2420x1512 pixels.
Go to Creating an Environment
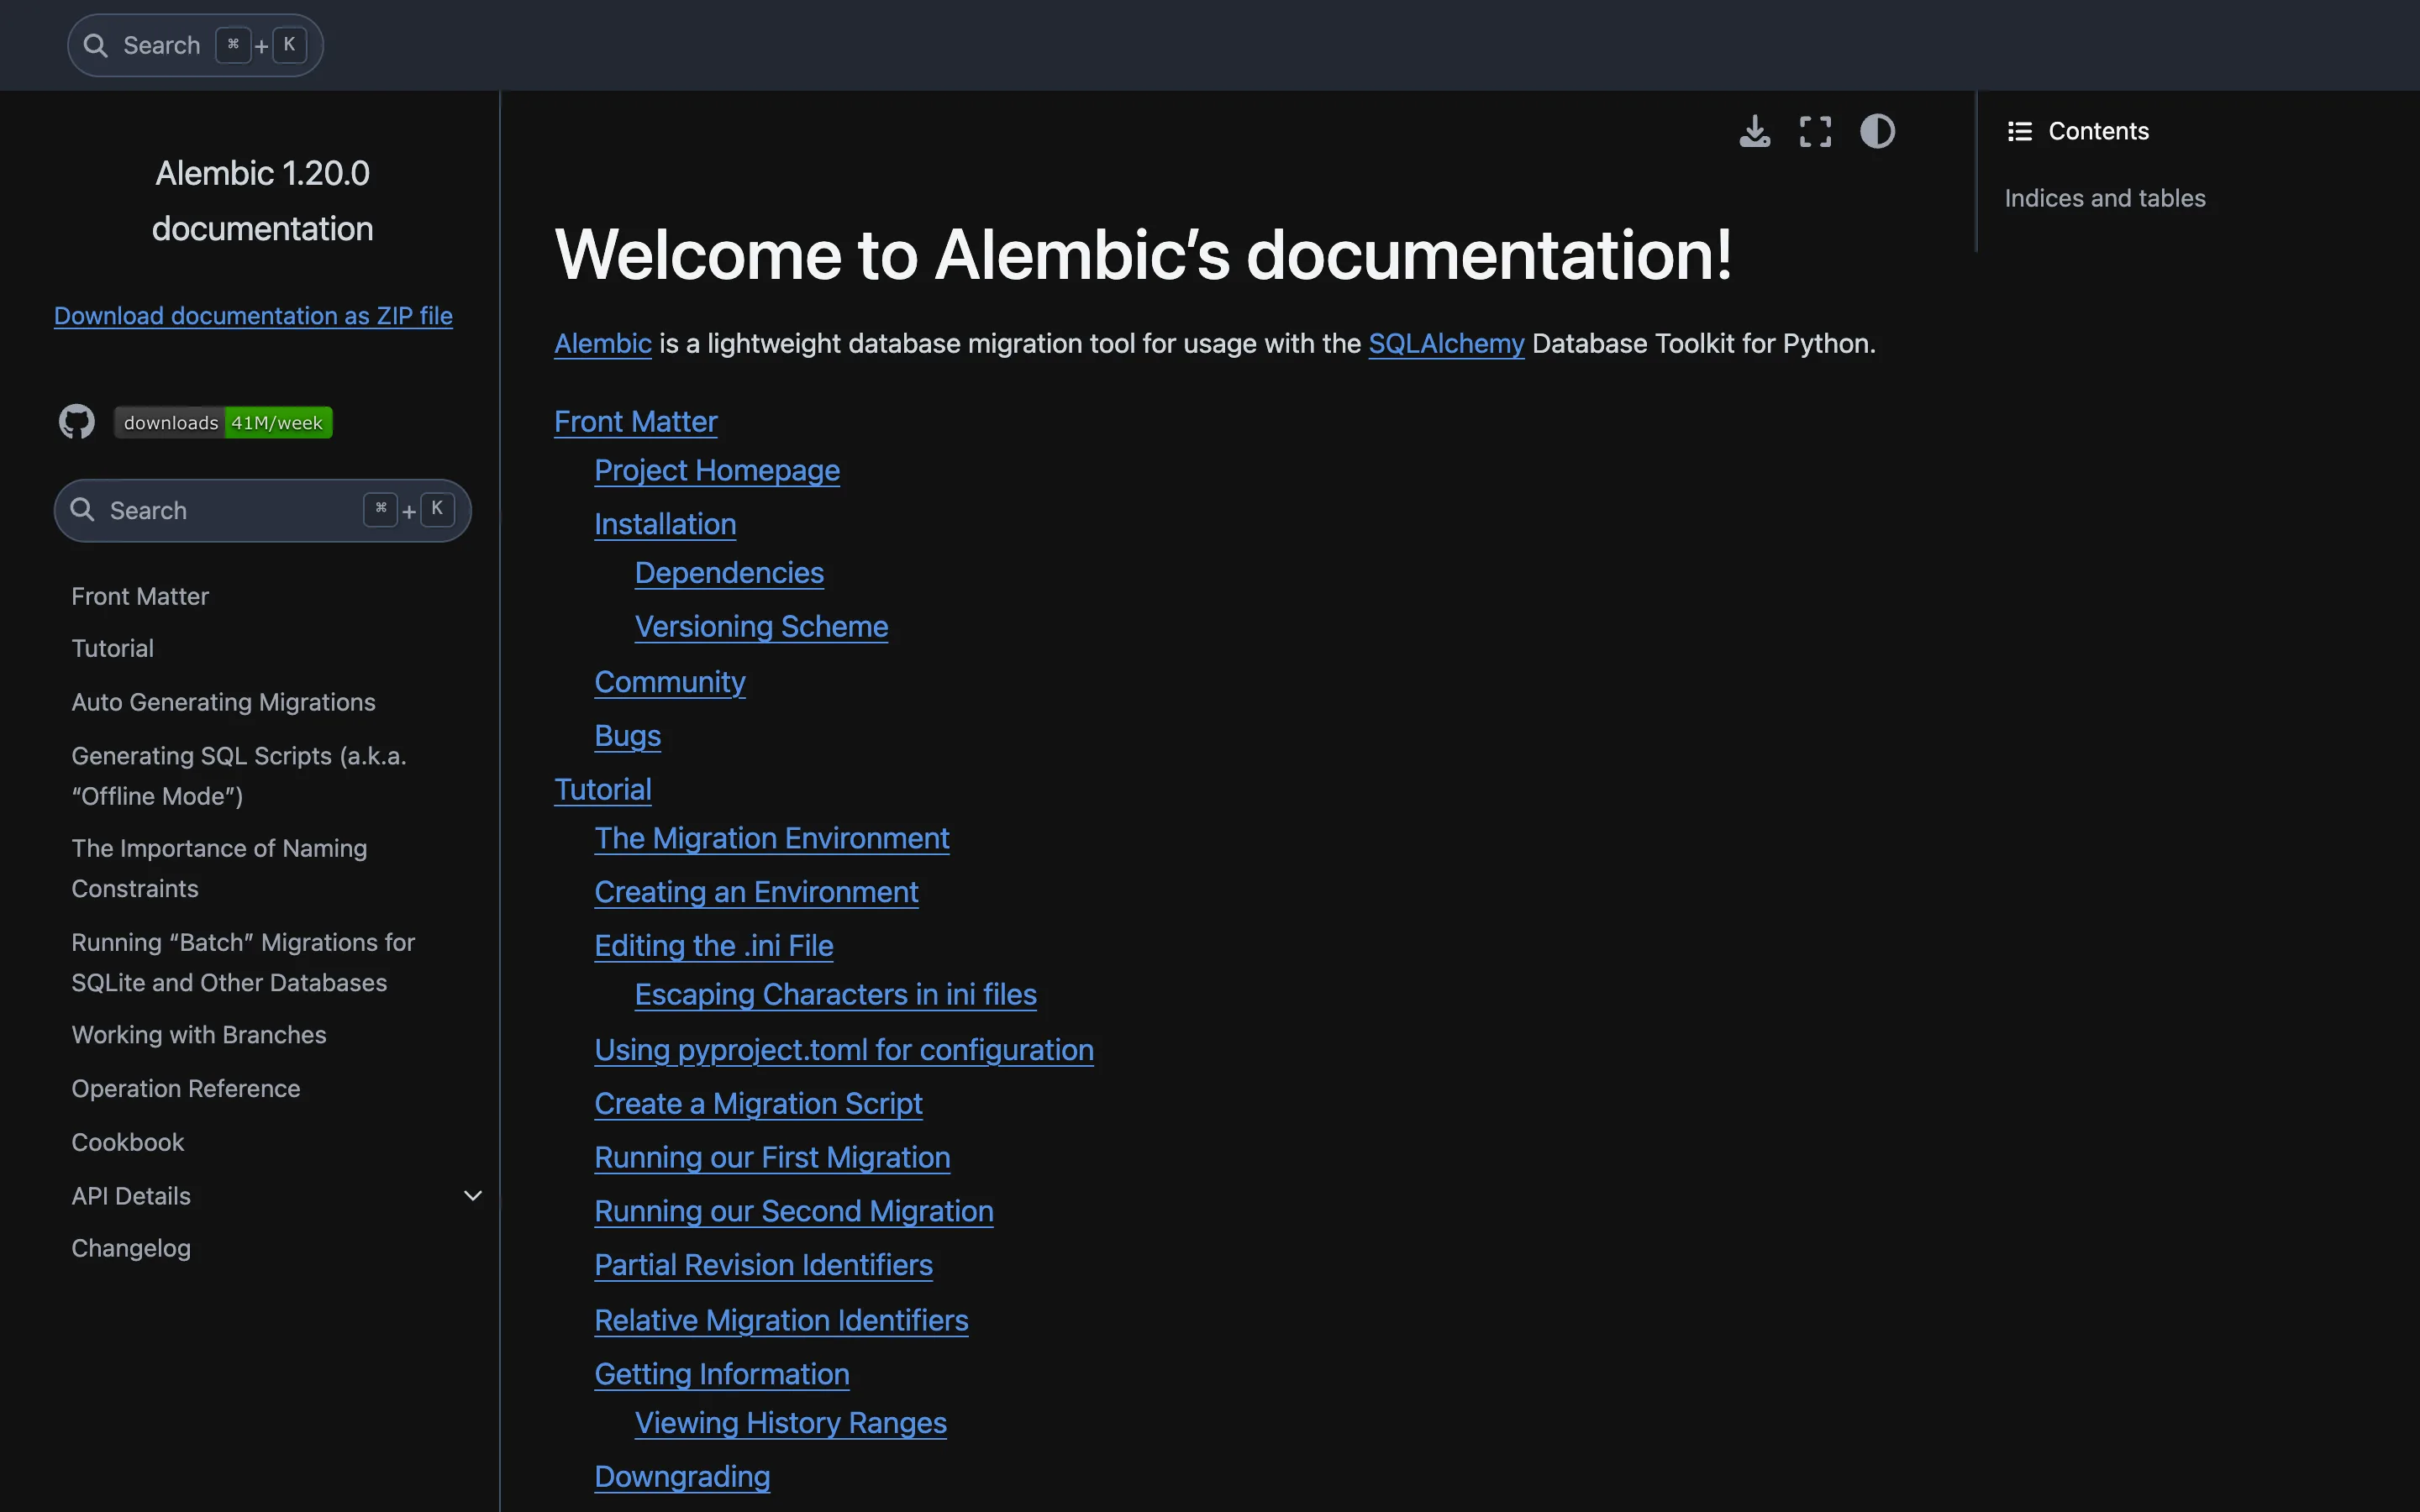click(x=756, y=892)
